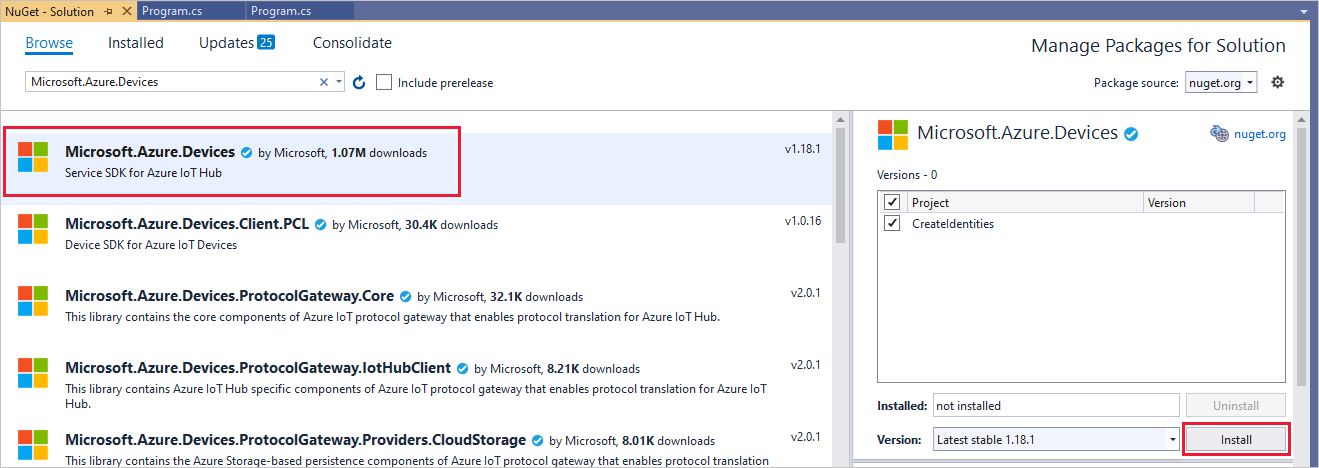Toggle the select-all Project header checkbox
The width and height of the screenshot is (1319, 468).
[x=893, y=202]
